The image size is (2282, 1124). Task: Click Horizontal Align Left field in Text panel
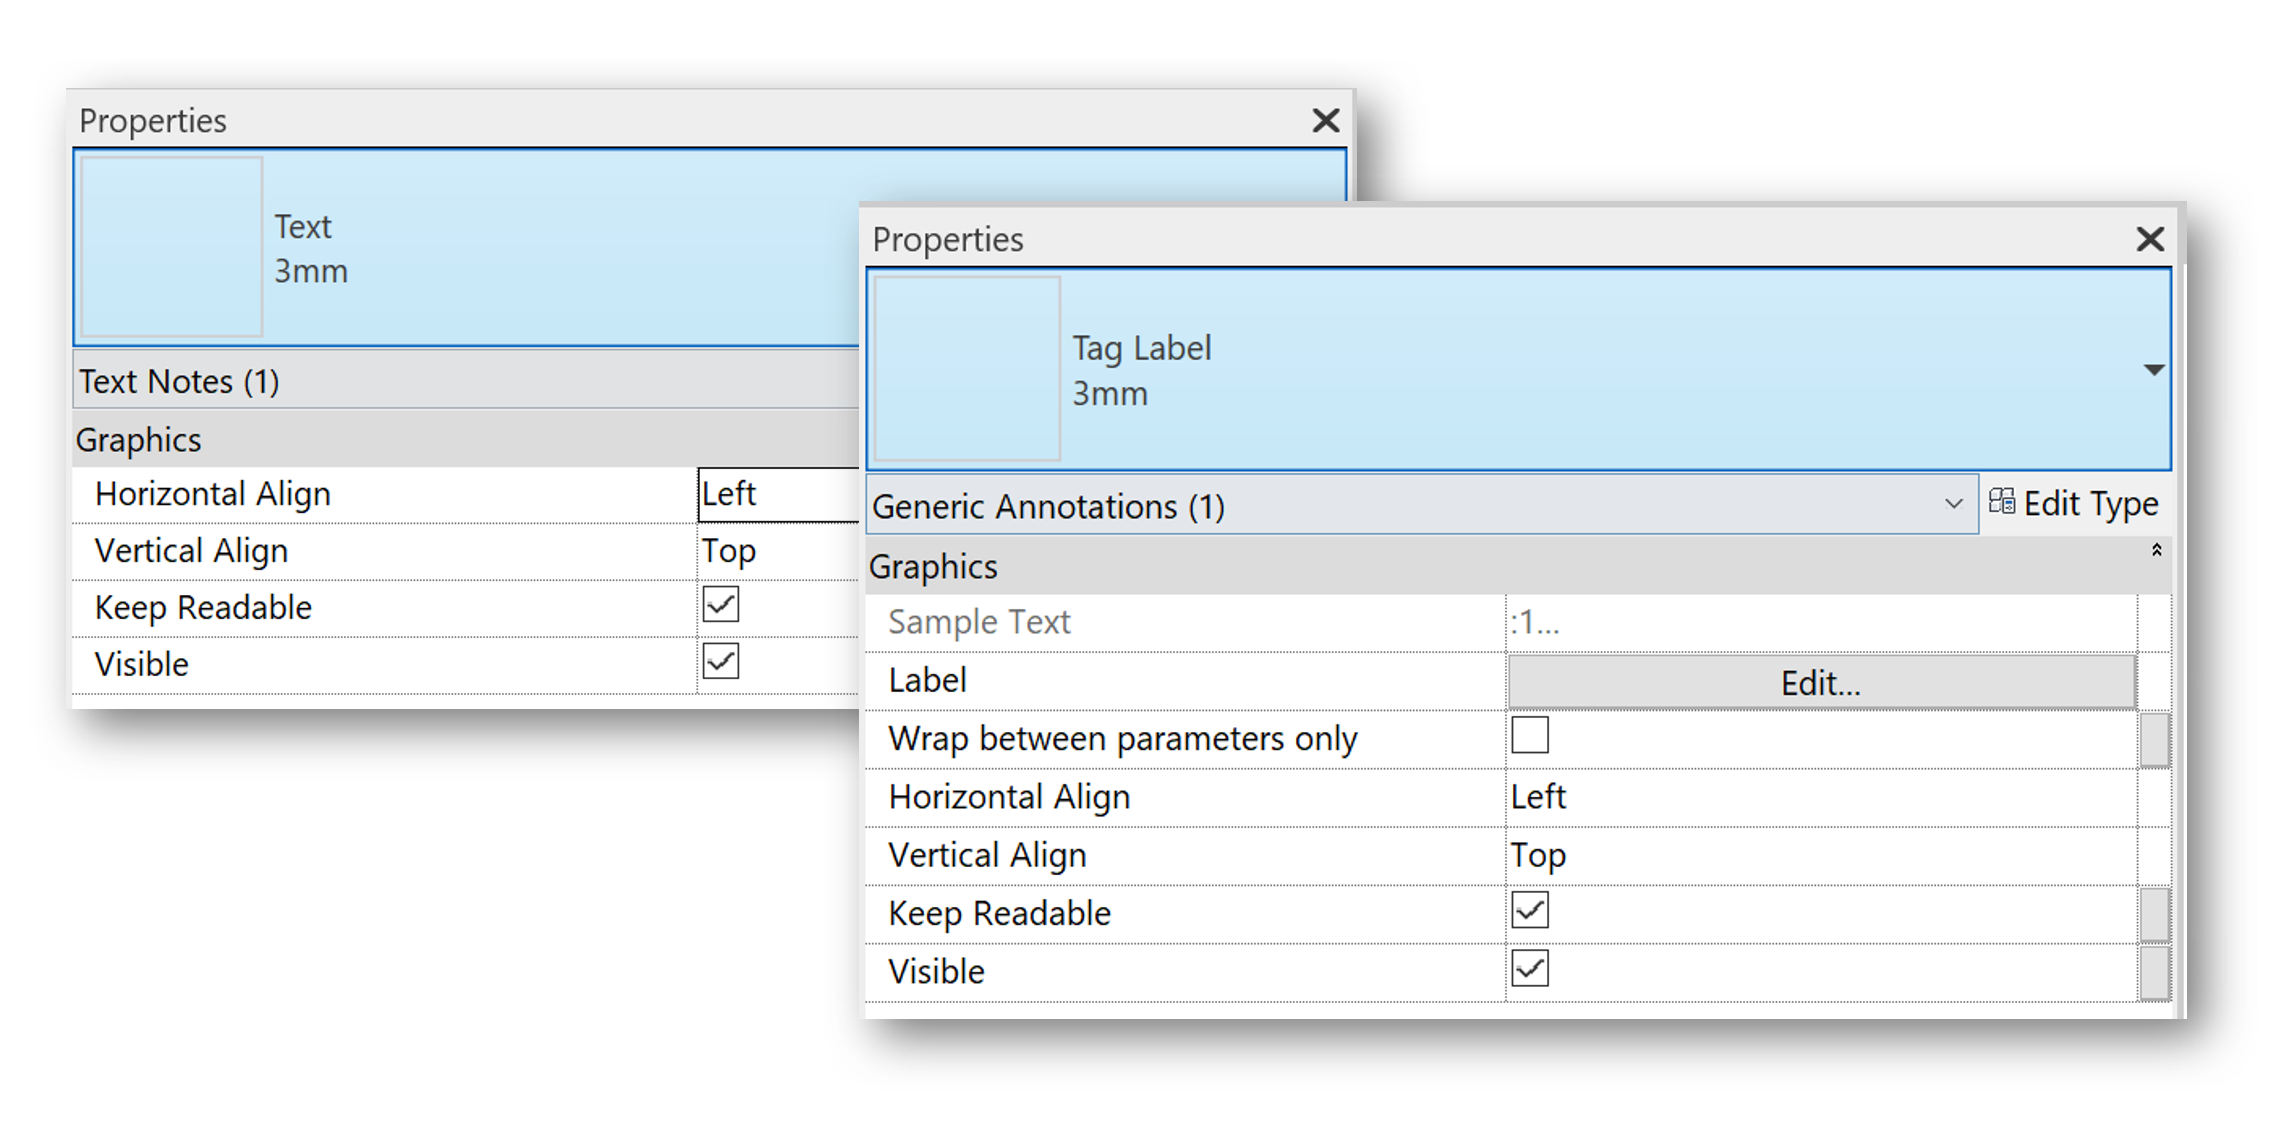pyautogui.click(x=778, y=494)
